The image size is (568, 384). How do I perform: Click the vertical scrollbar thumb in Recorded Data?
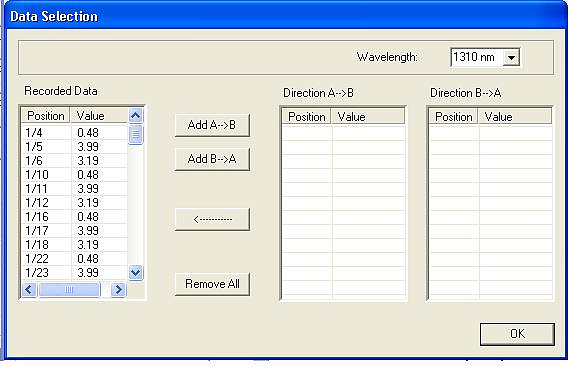pos(135,134)
